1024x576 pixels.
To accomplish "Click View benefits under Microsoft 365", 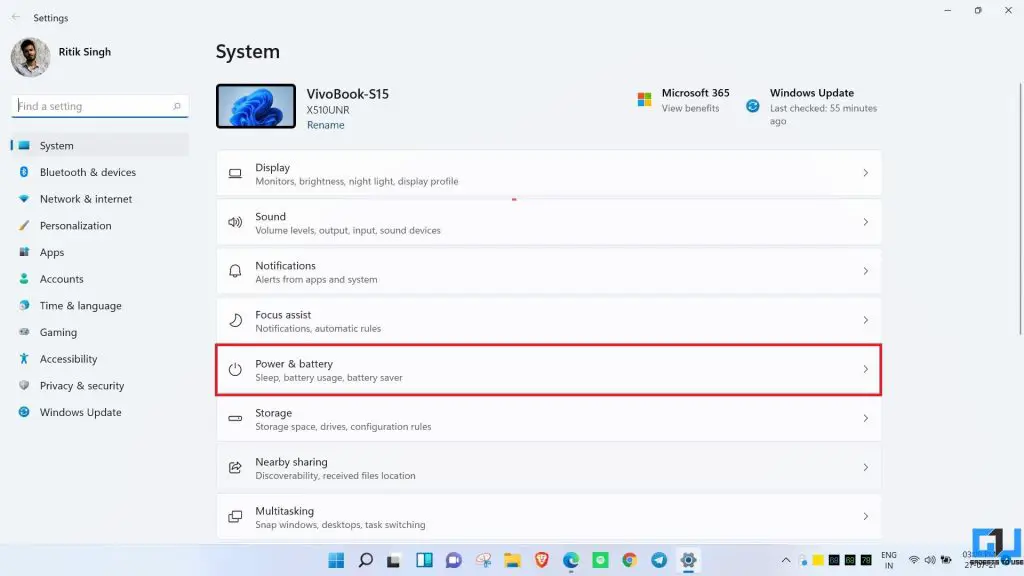I will point(692,107).
